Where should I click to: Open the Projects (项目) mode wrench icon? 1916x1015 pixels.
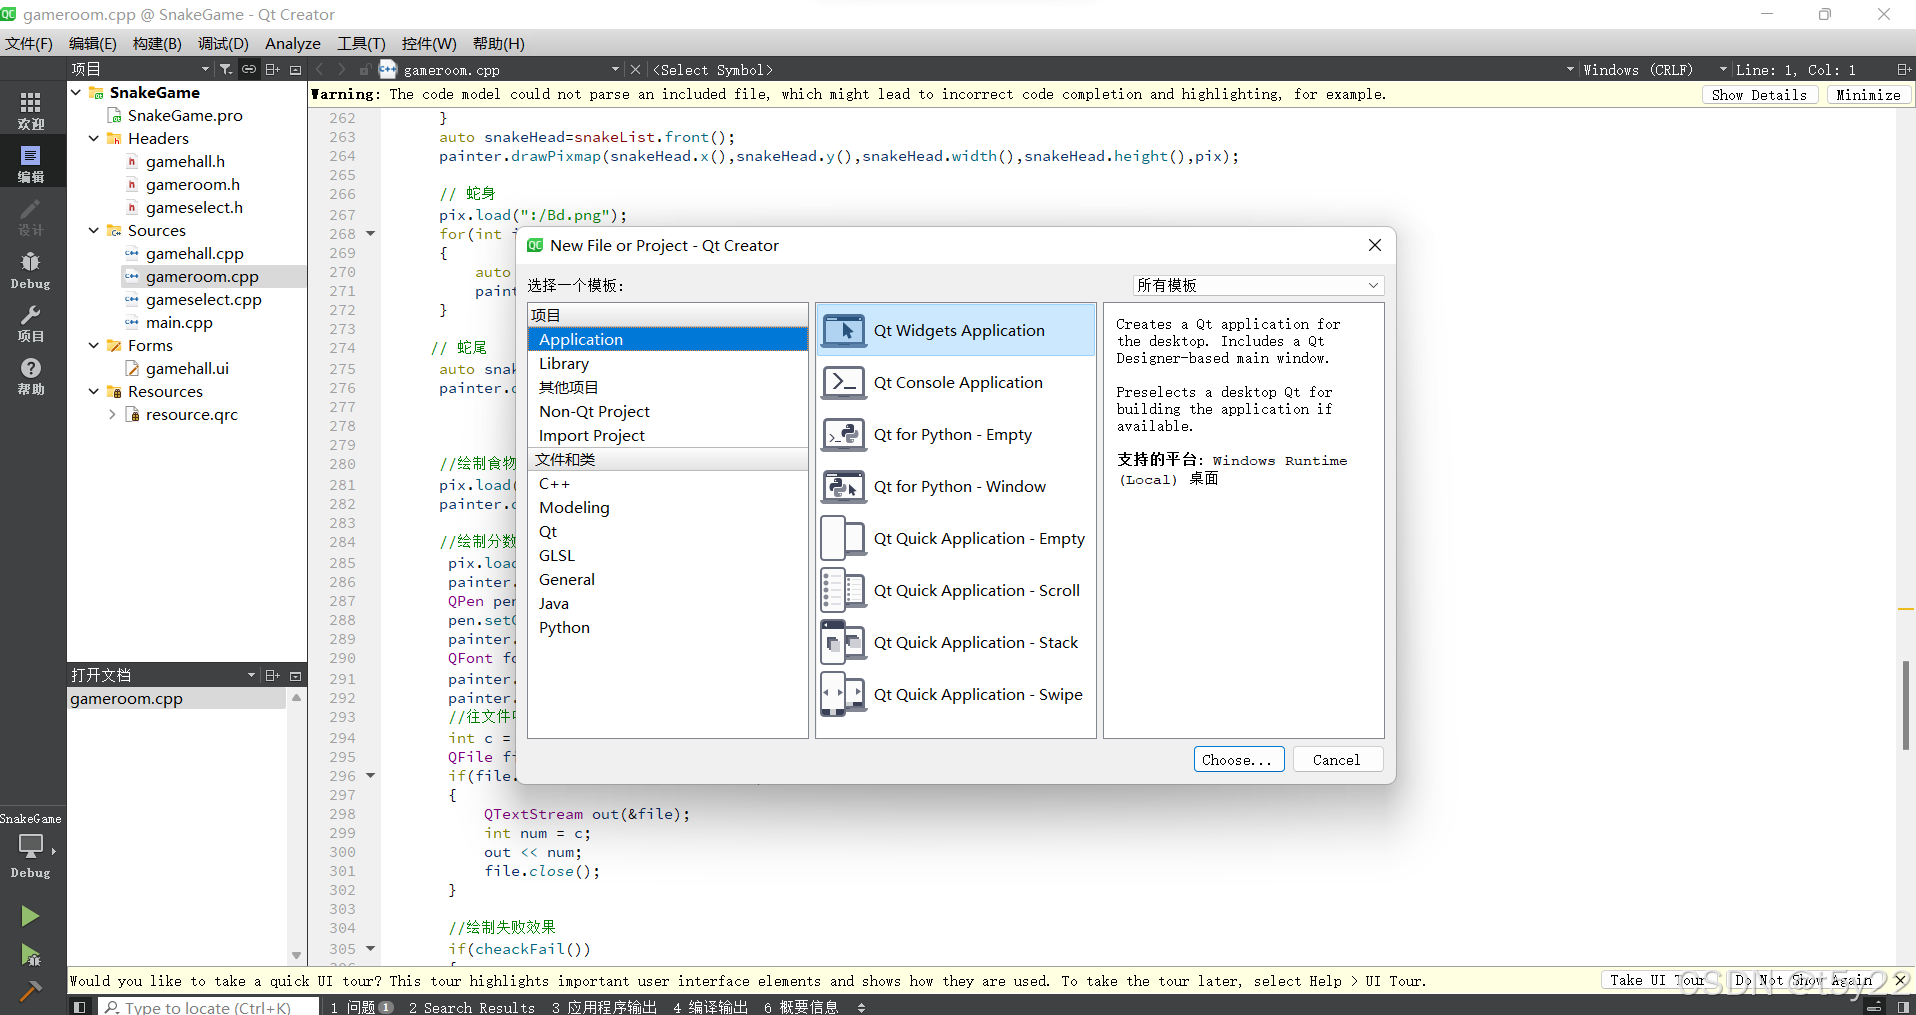coord(31,322)
